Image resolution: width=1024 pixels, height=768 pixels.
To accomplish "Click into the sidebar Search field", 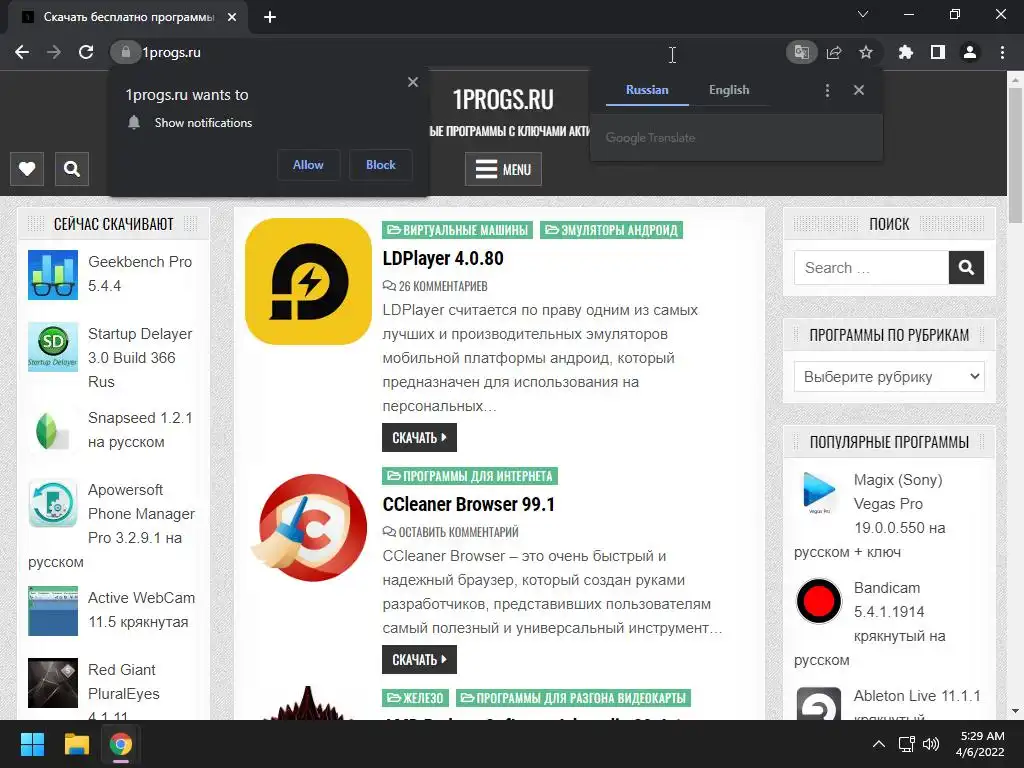I will coord(871,268).
